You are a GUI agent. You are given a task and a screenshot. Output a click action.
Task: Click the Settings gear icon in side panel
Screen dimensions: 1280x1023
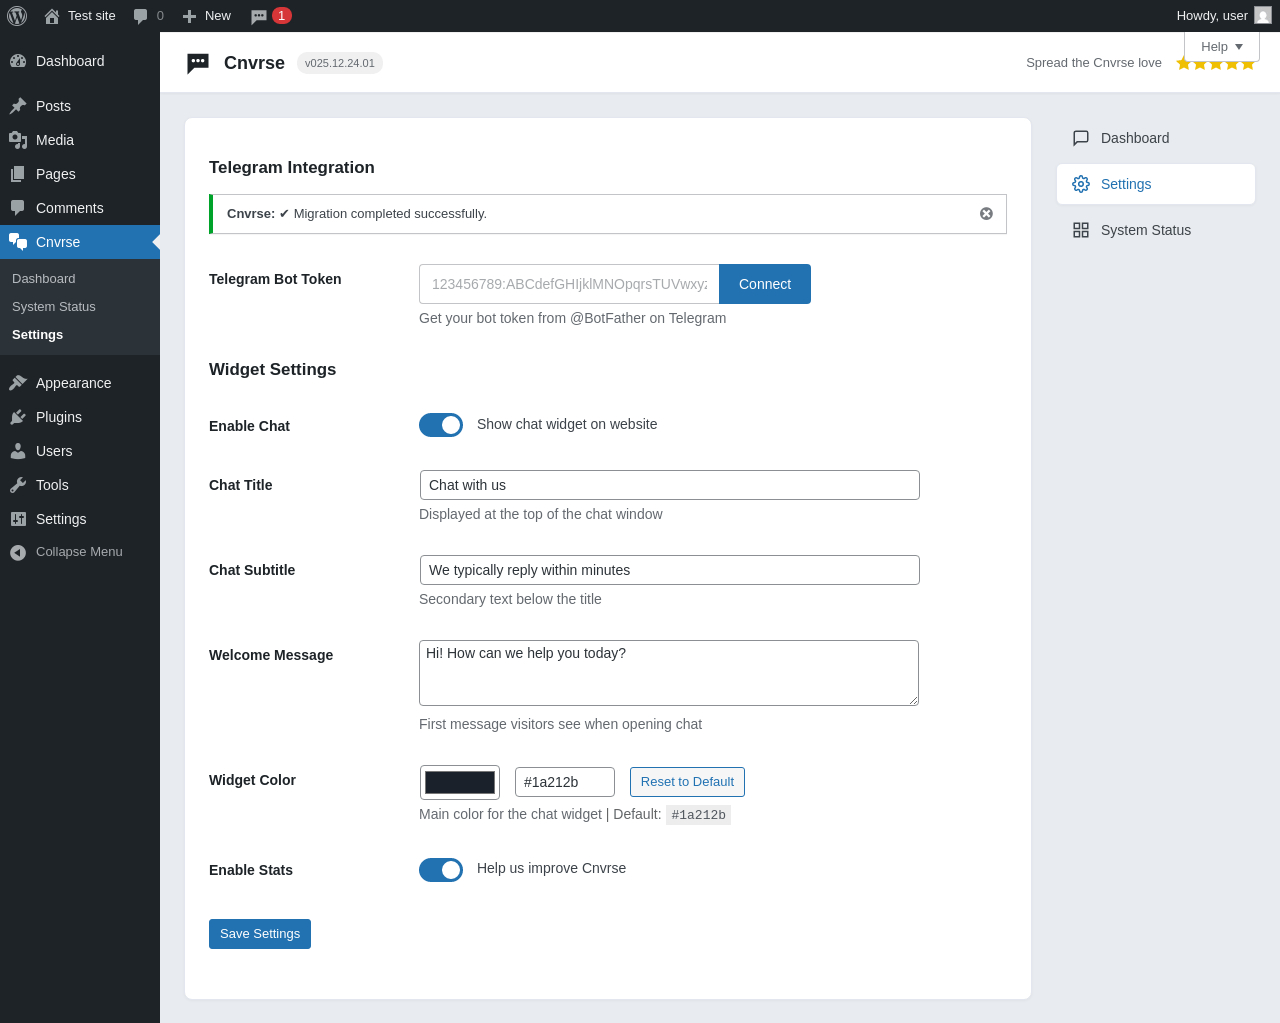click(x=1081, y=184)
